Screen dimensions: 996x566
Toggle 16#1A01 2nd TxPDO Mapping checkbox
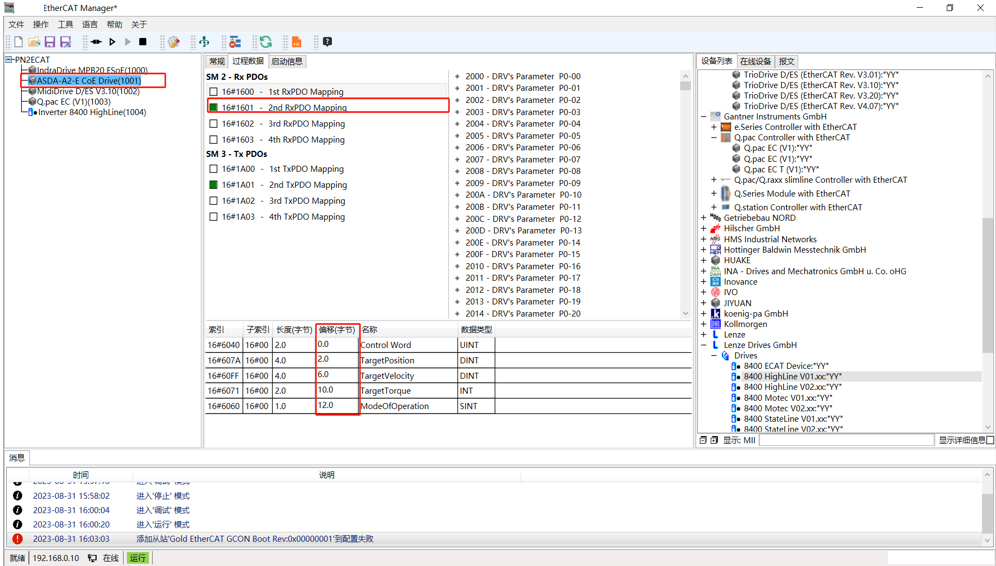click(x=213, y=185)
